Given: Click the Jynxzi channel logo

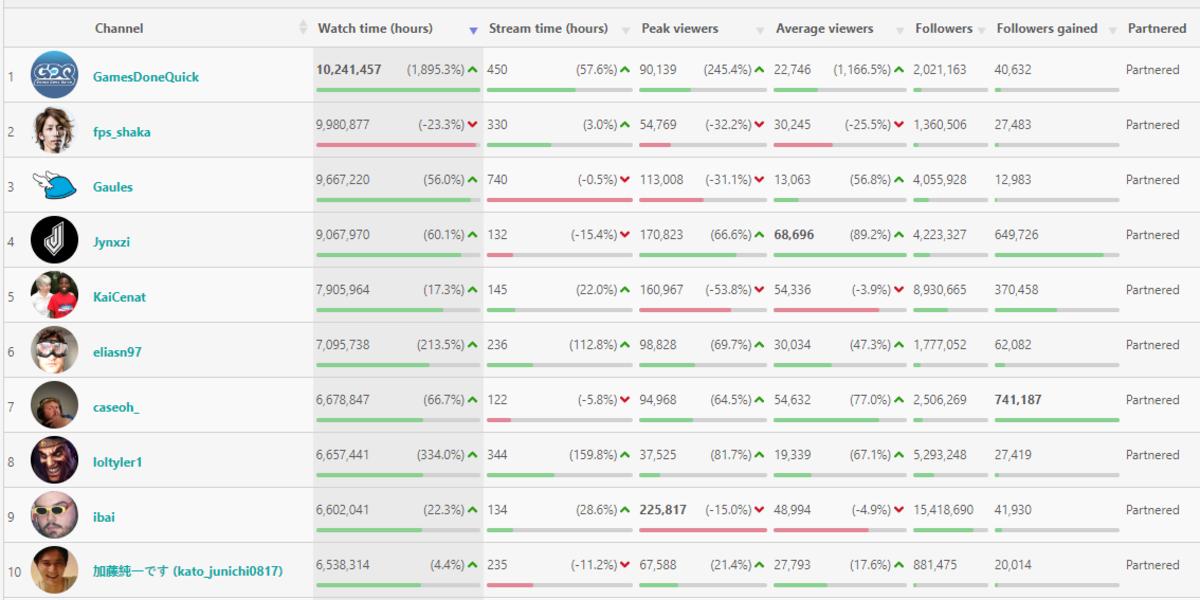Looking at the screenshot, I should coord(55,241).
